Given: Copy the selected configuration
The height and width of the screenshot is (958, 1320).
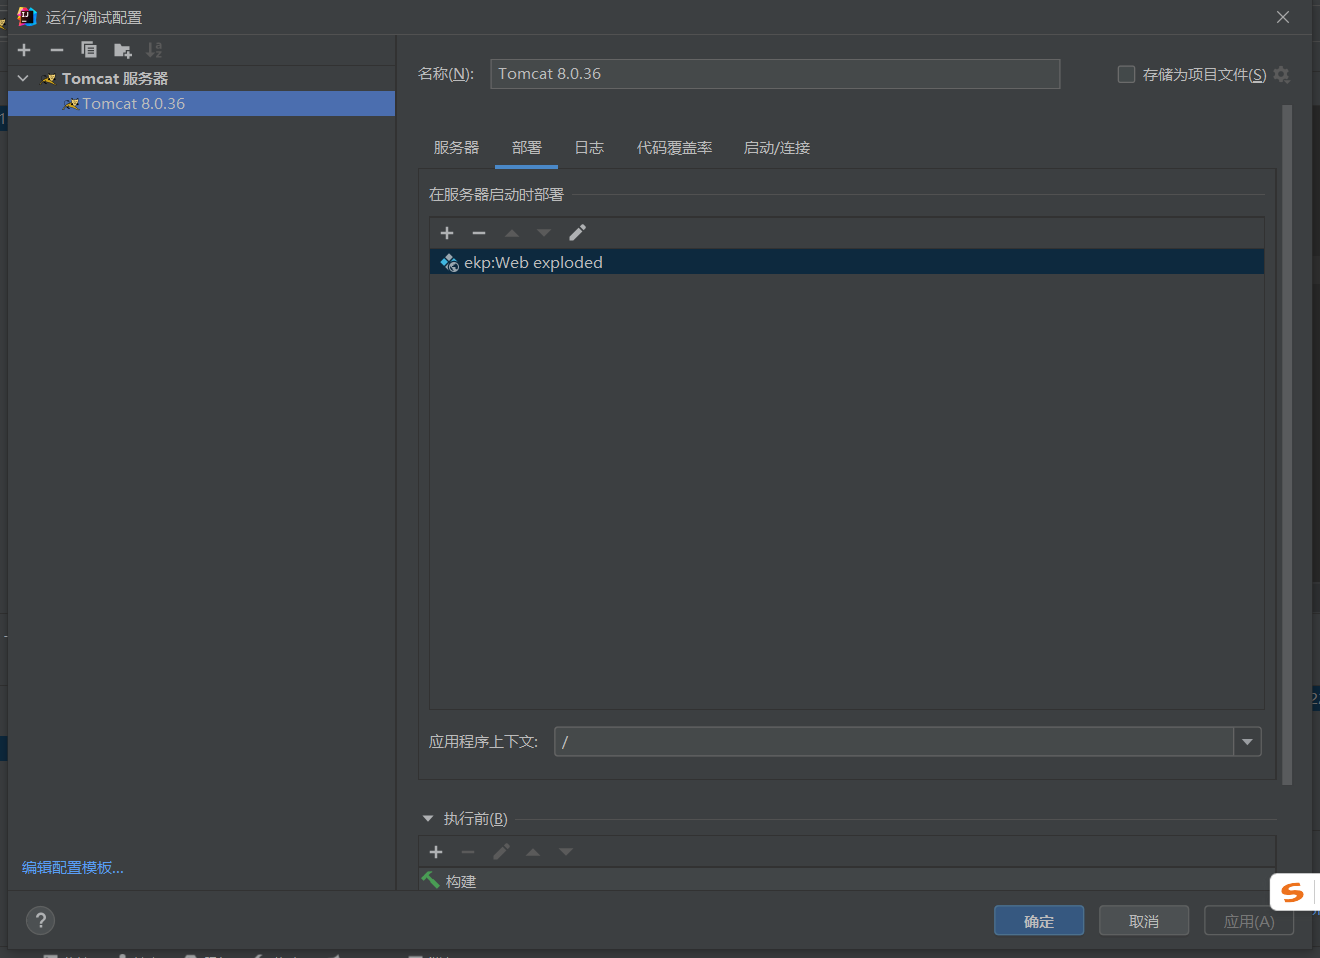Looking at the screenshot, I should (x=89, y=50).
